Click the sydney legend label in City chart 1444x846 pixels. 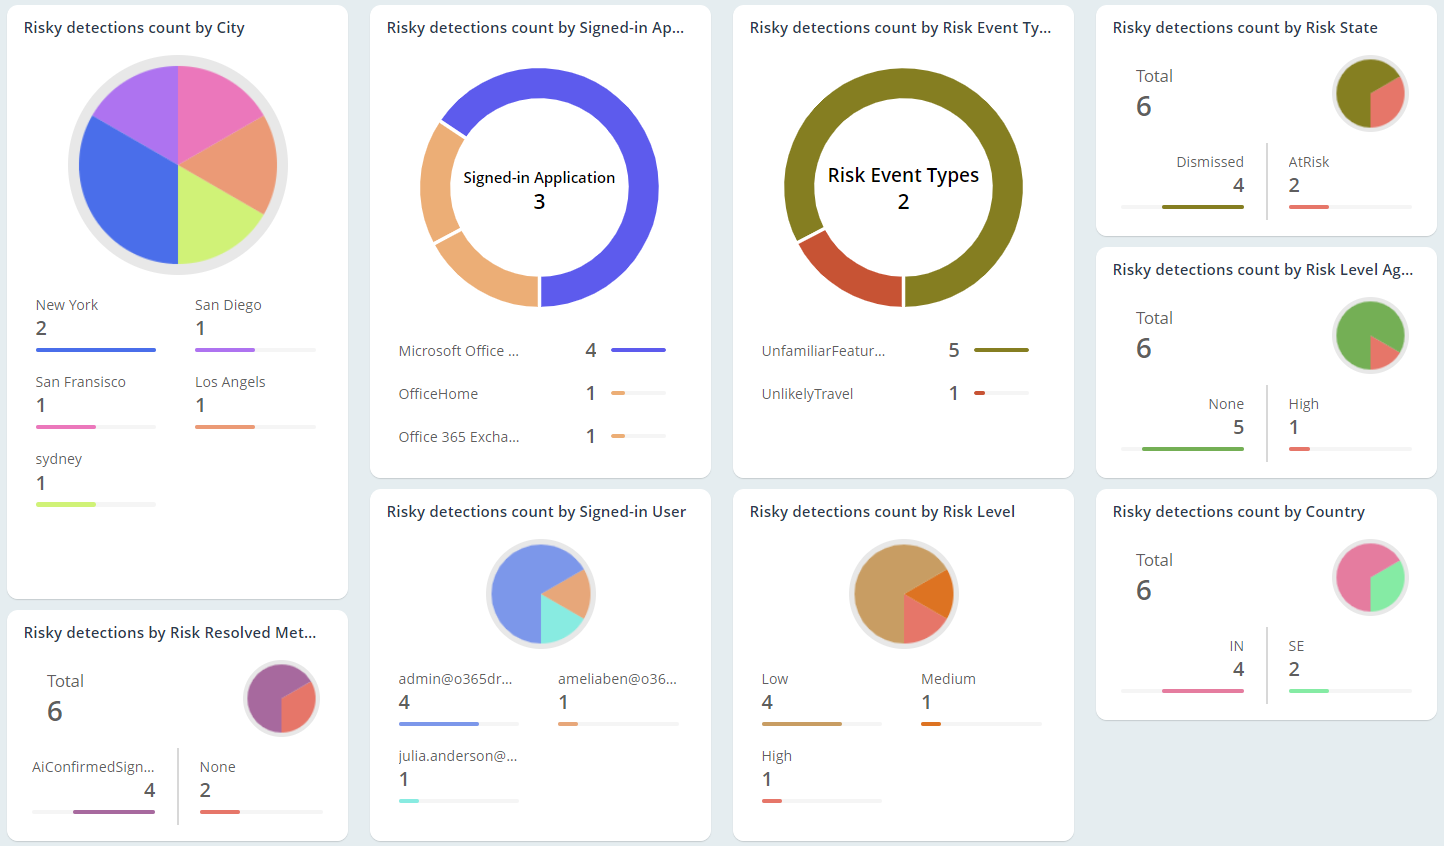coord(58,458)
